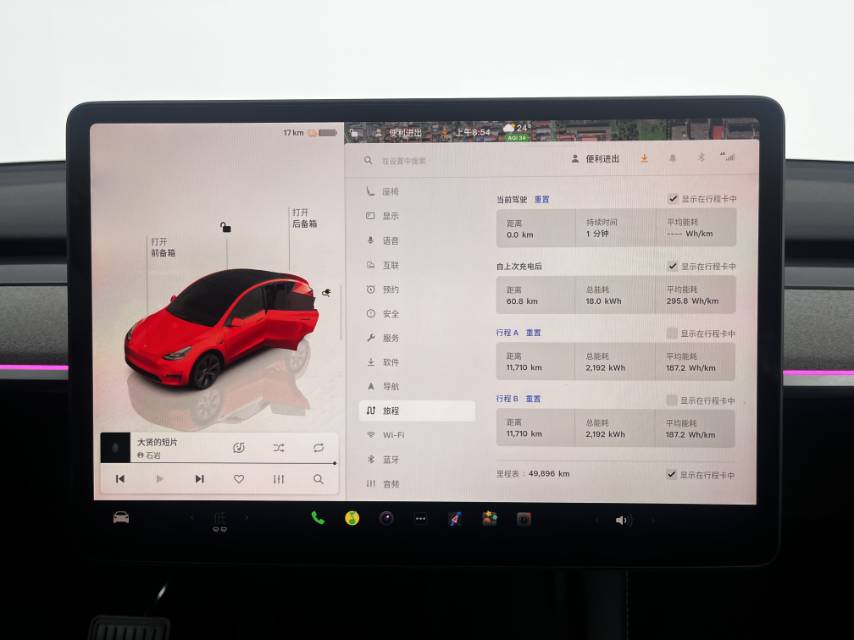The width and height of the screenshot is (854, 640).
Task: Tap the Bluetooth icon in settings header
Action: 701,157
